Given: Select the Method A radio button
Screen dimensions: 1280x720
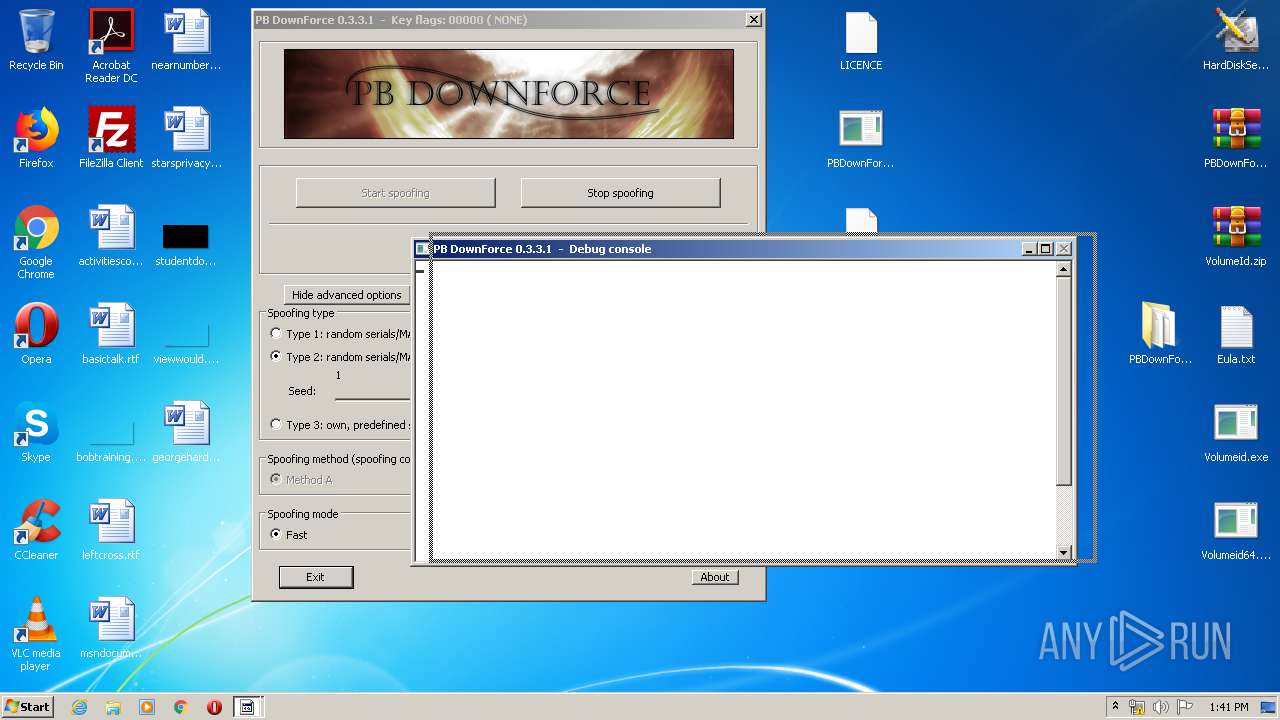Looking at the screenshot, I should [276, 480].
